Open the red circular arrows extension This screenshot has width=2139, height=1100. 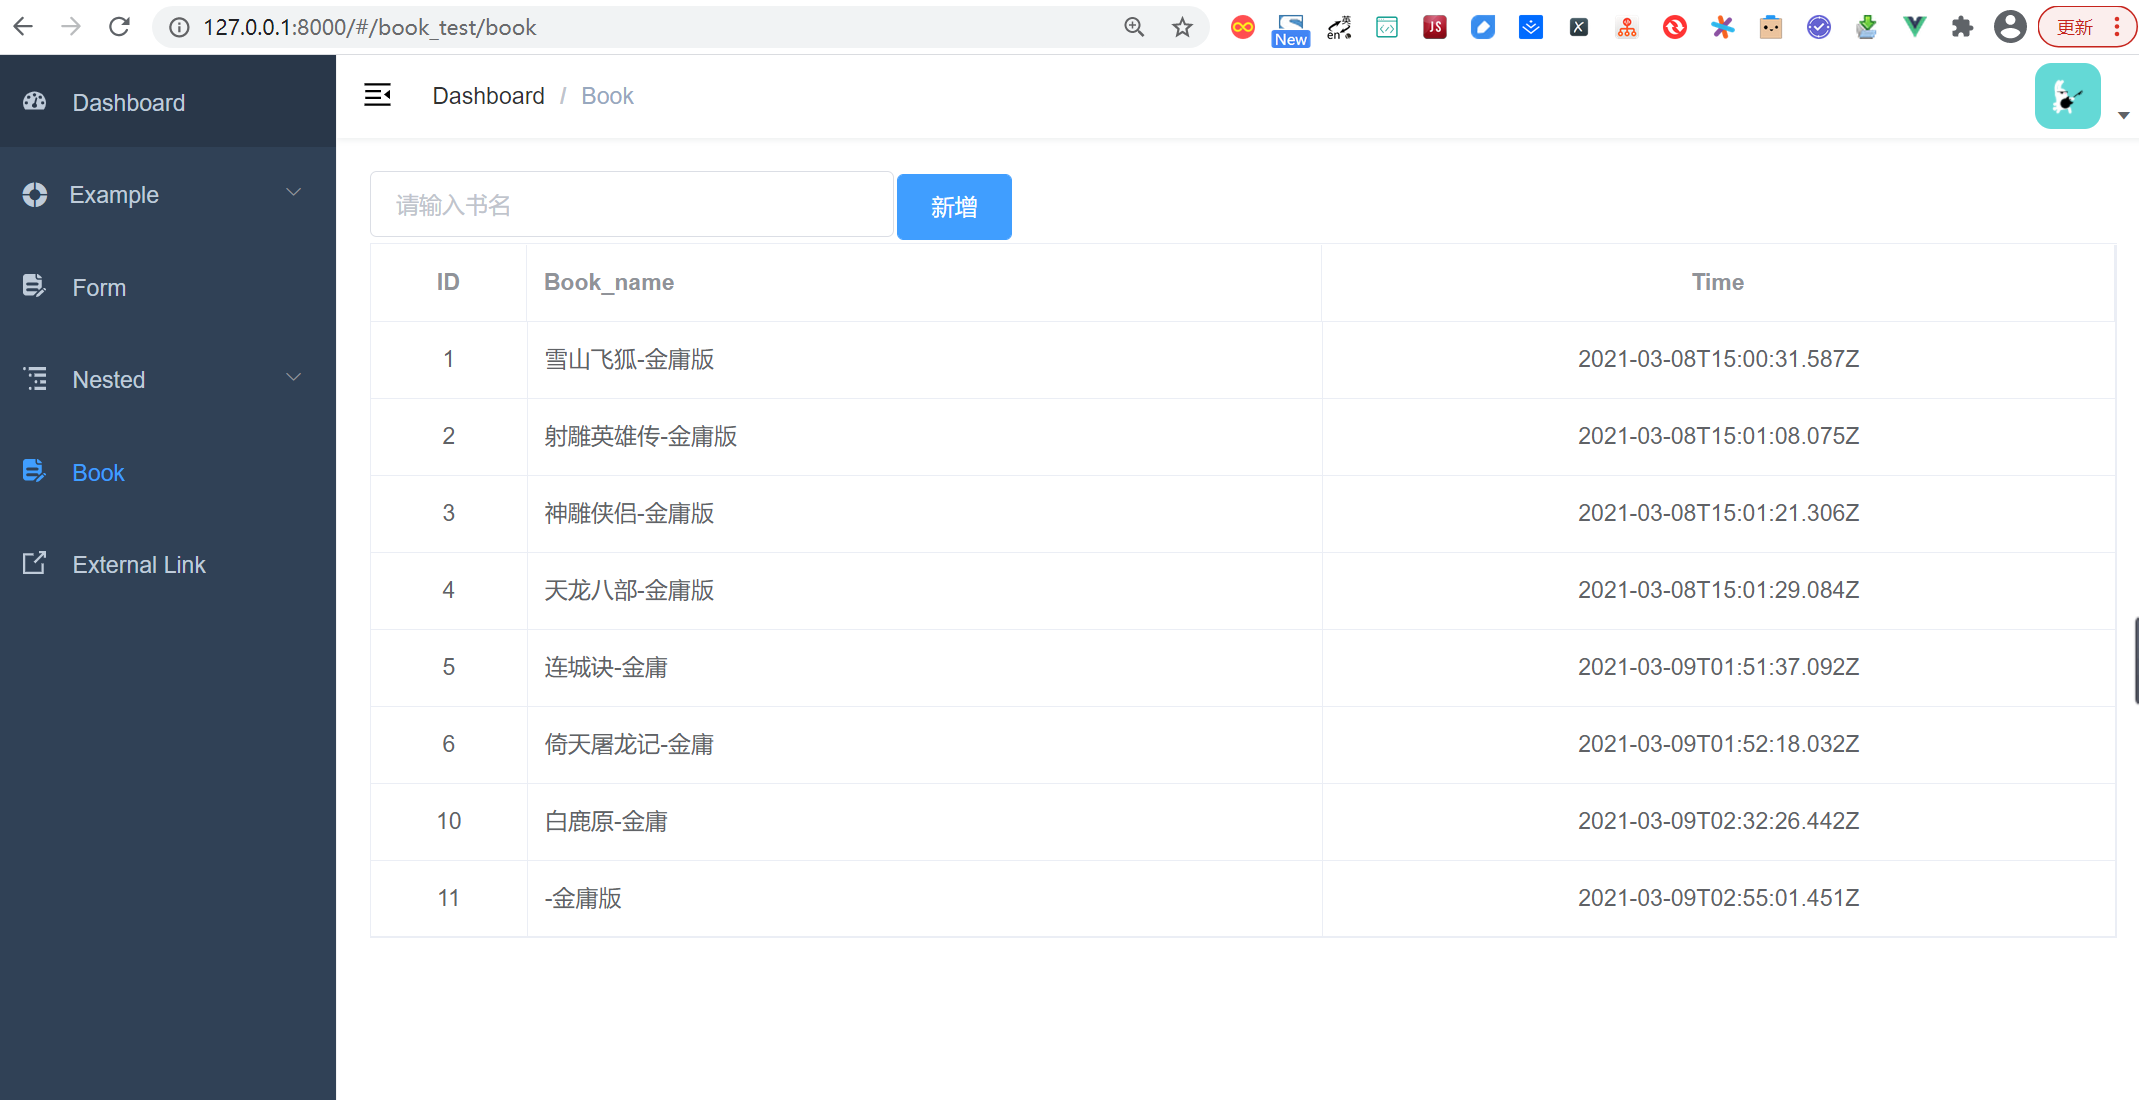tap(1675, 27)
